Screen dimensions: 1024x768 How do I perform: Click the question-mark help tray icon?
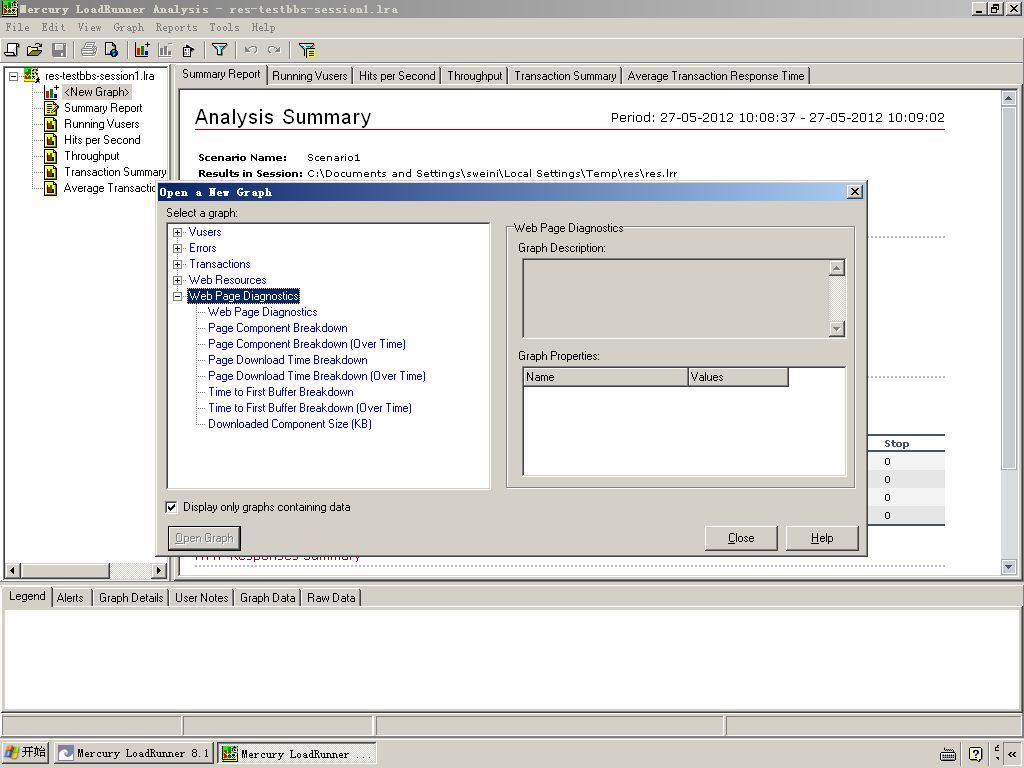tap(975, 754)
